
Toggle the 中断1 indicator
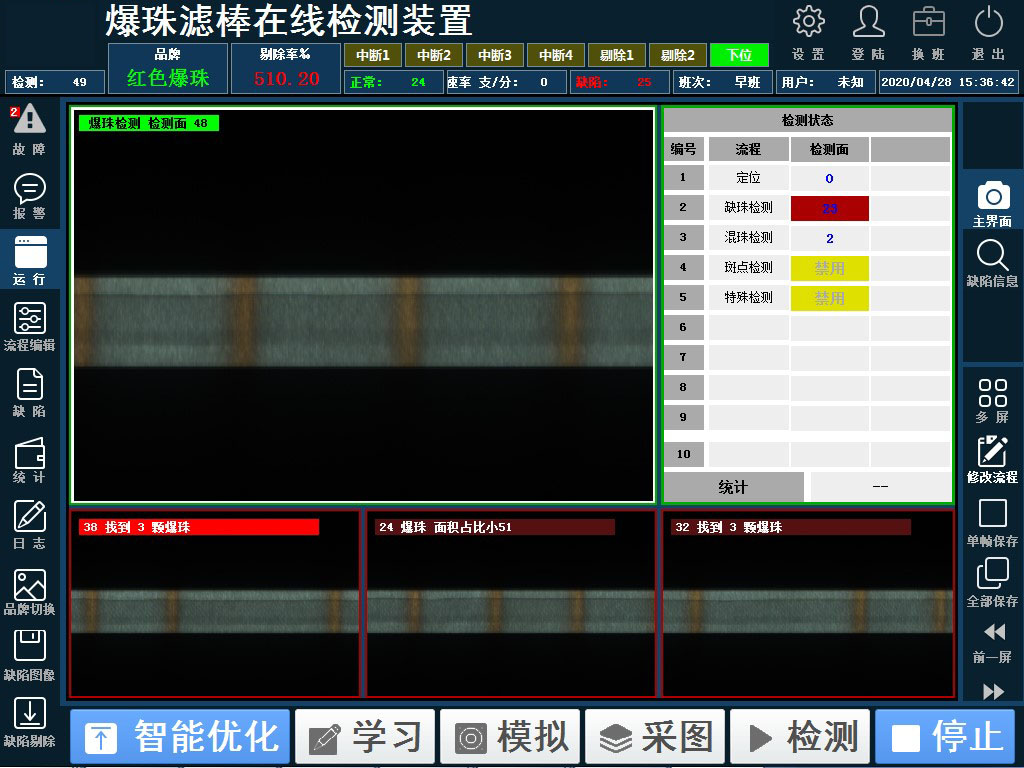[x=373, y=55]
